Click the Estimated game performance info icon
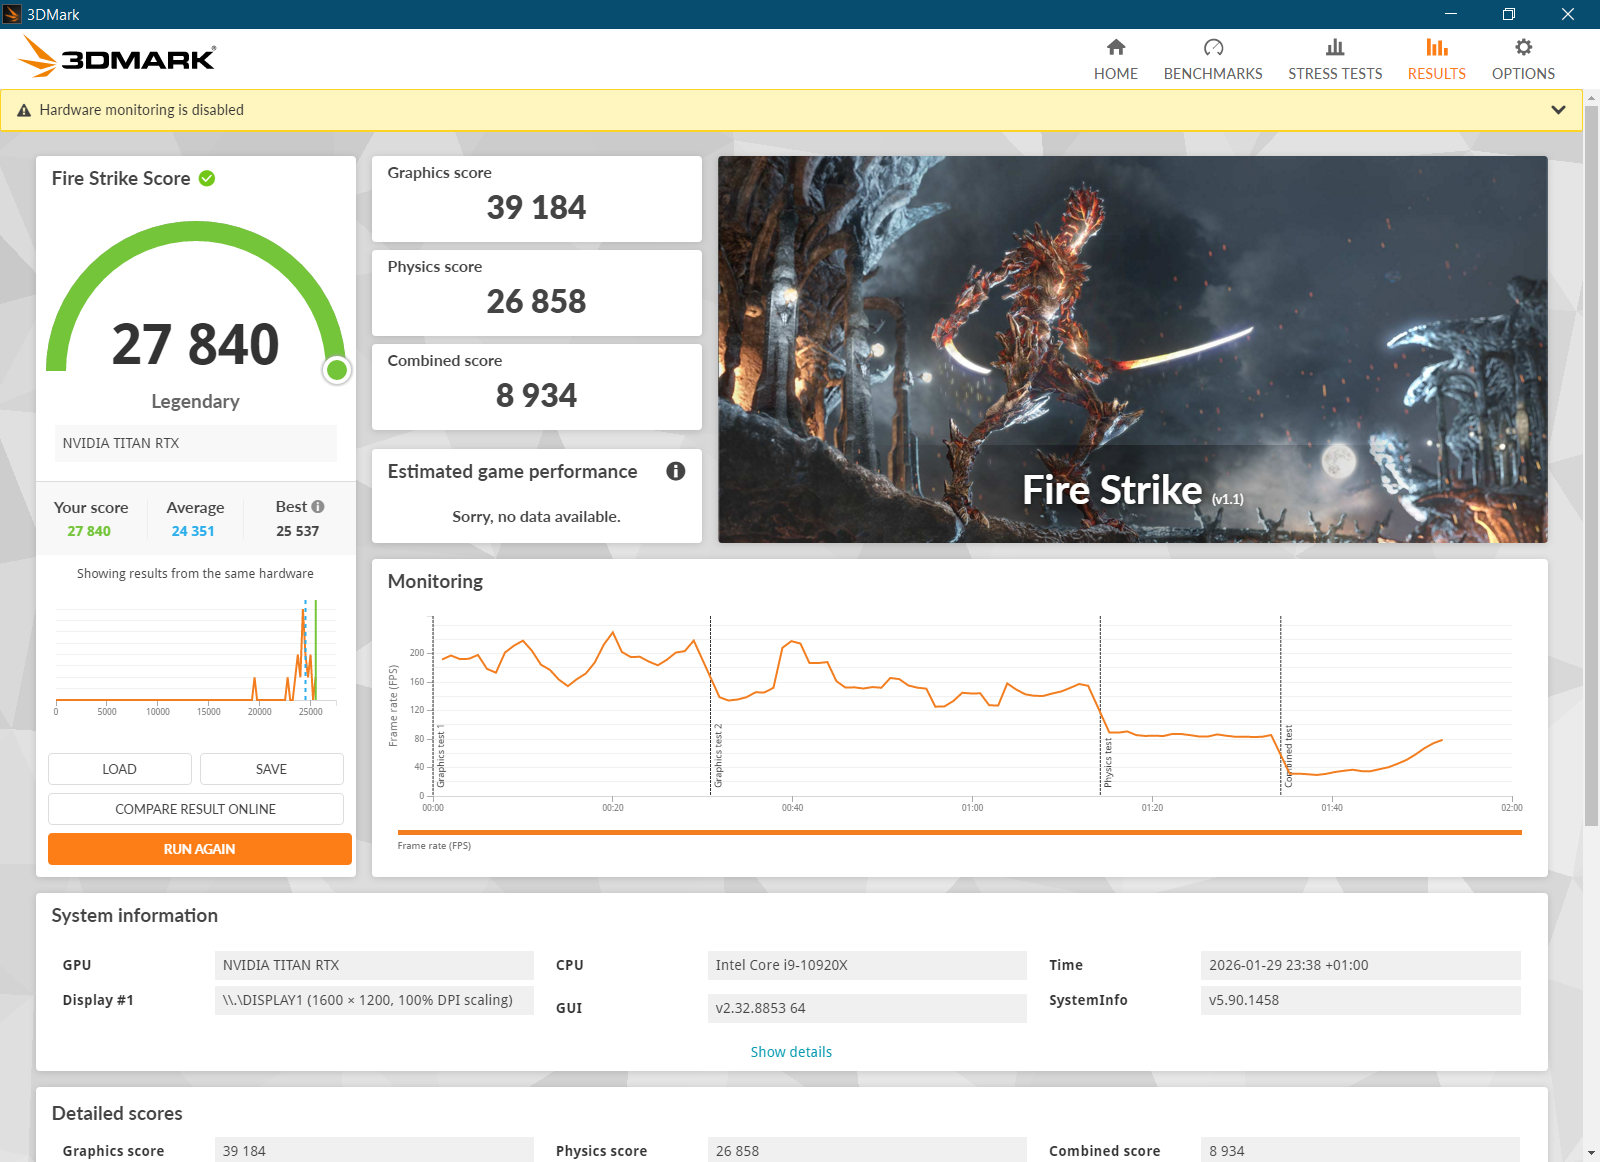Screen dimensions: 1600x1162 click(676, 471)
